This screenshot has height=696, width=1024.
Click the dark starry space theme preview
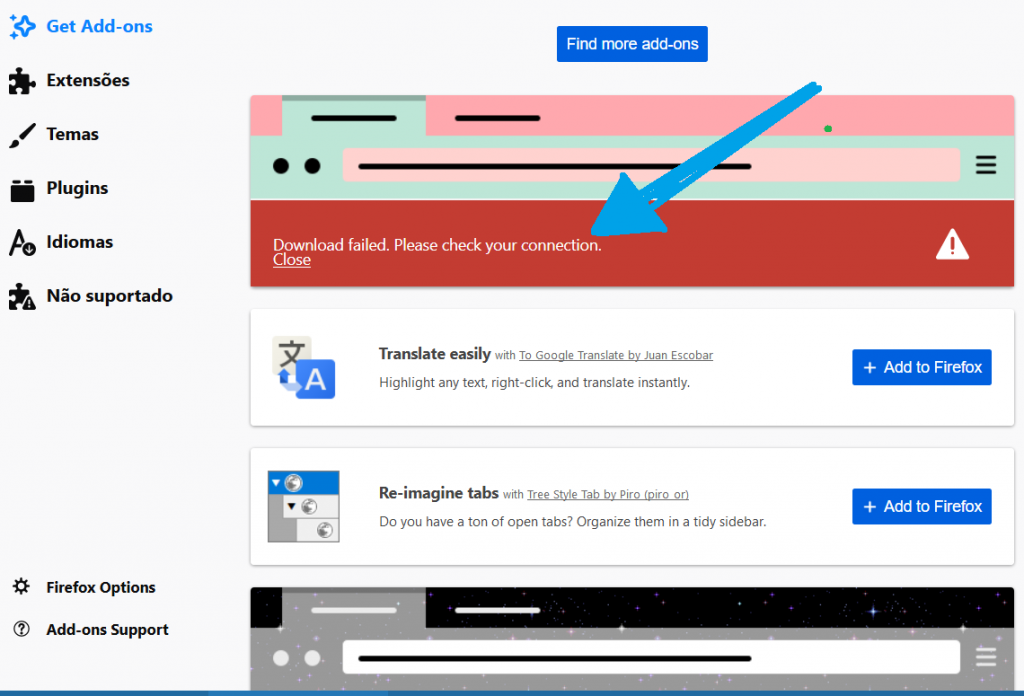coord(632,639)
